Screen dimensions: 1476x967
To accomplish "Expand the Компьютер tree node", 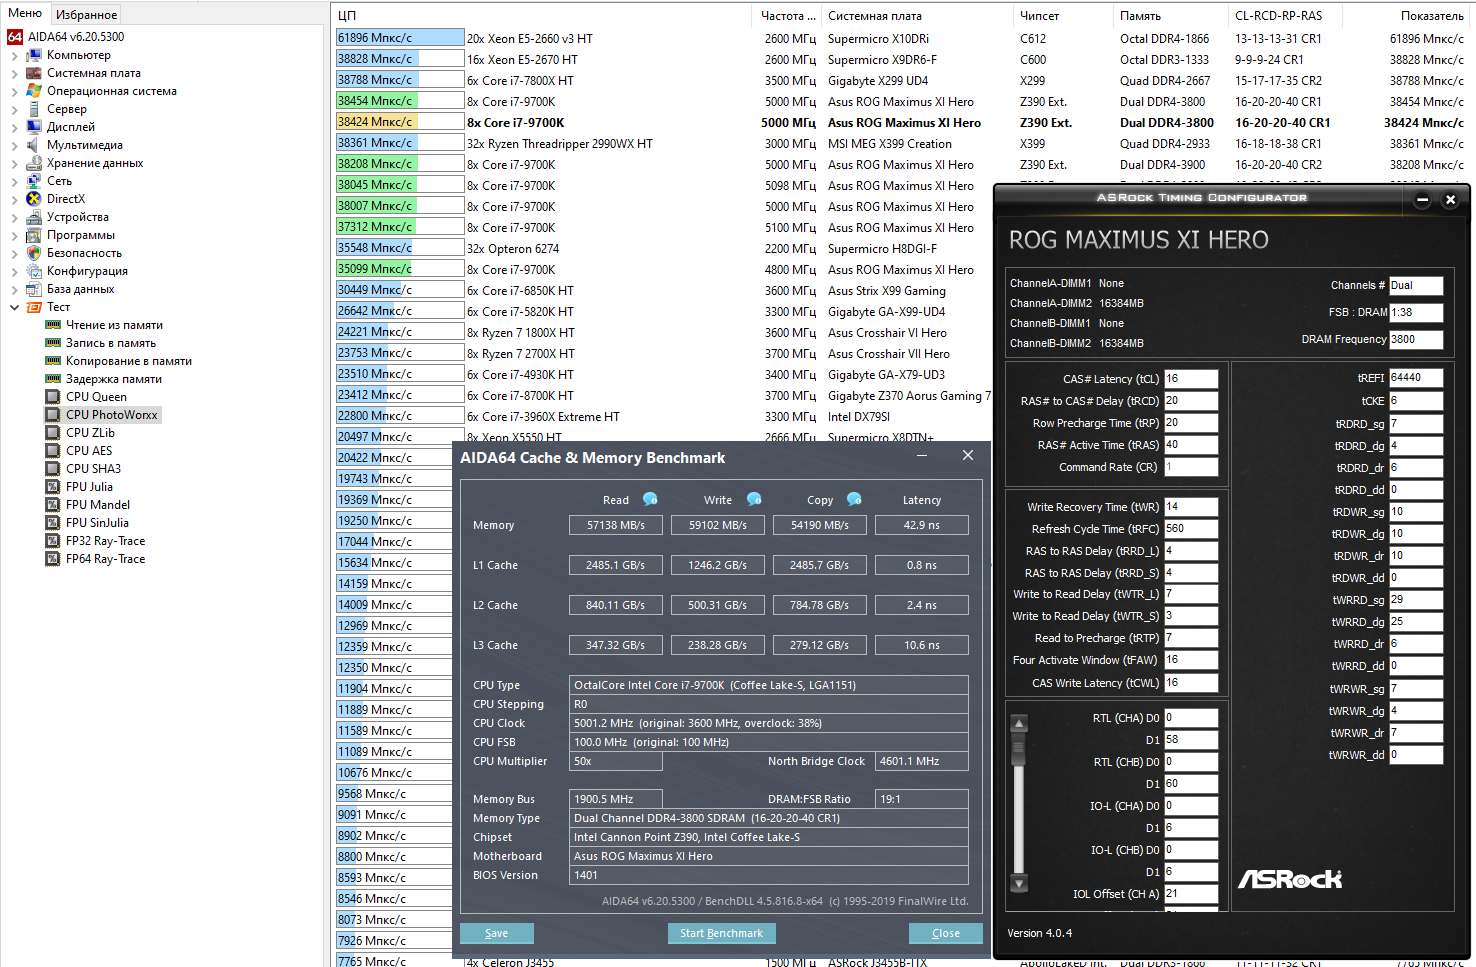I will 14,55.
